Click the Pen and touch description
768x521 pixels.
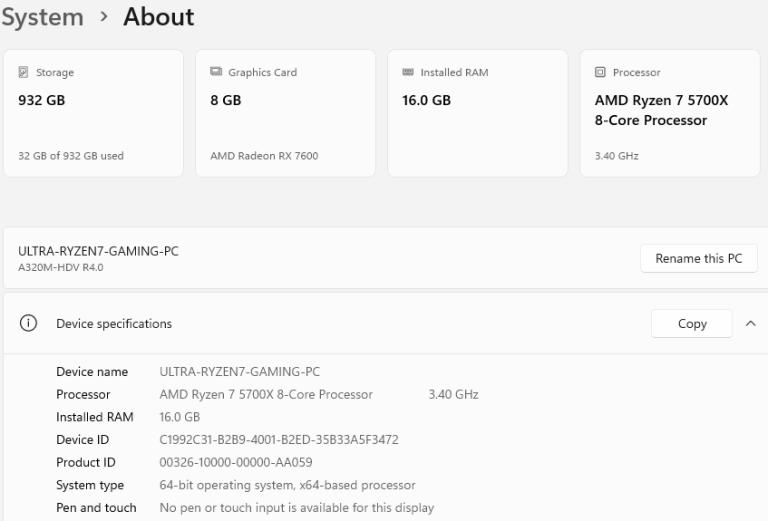click(x=297, y=508)
